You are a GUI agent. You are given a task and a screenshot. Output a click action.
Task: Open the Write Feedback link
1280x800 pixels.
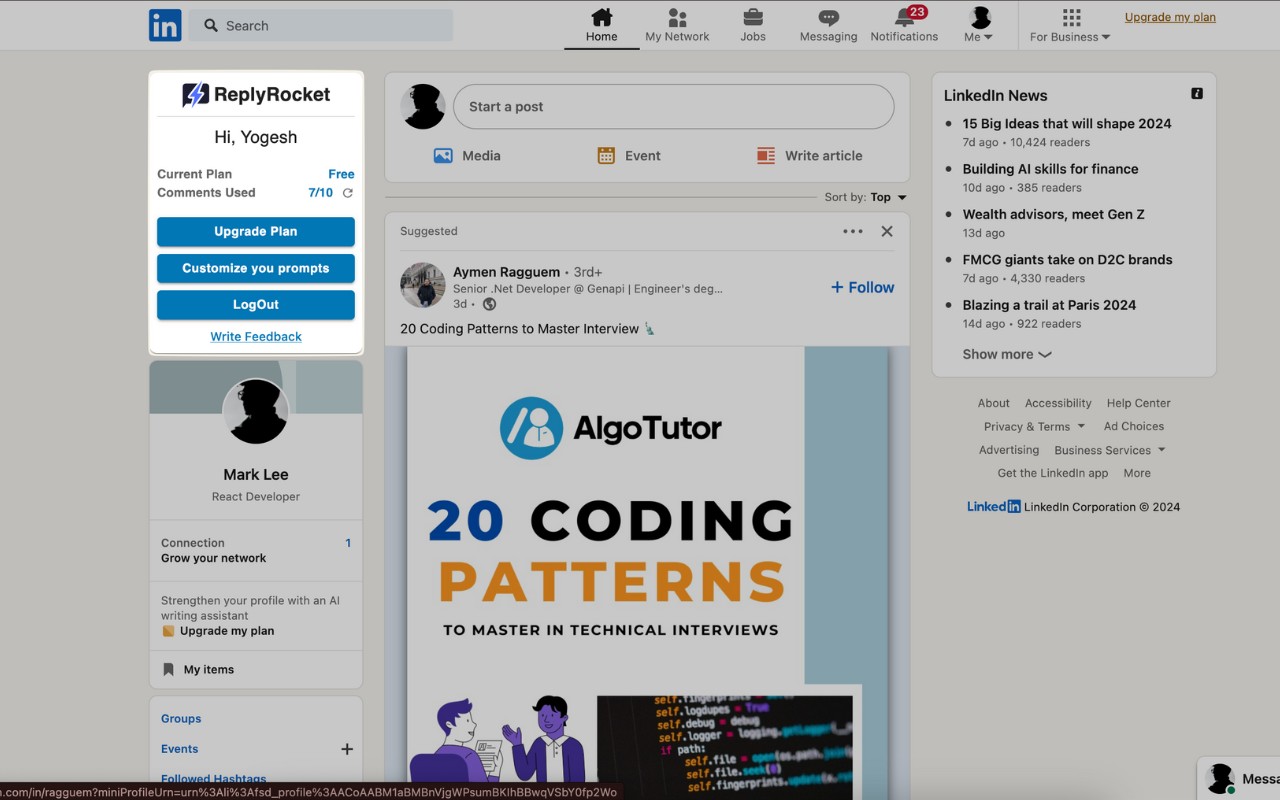[256, 337]
